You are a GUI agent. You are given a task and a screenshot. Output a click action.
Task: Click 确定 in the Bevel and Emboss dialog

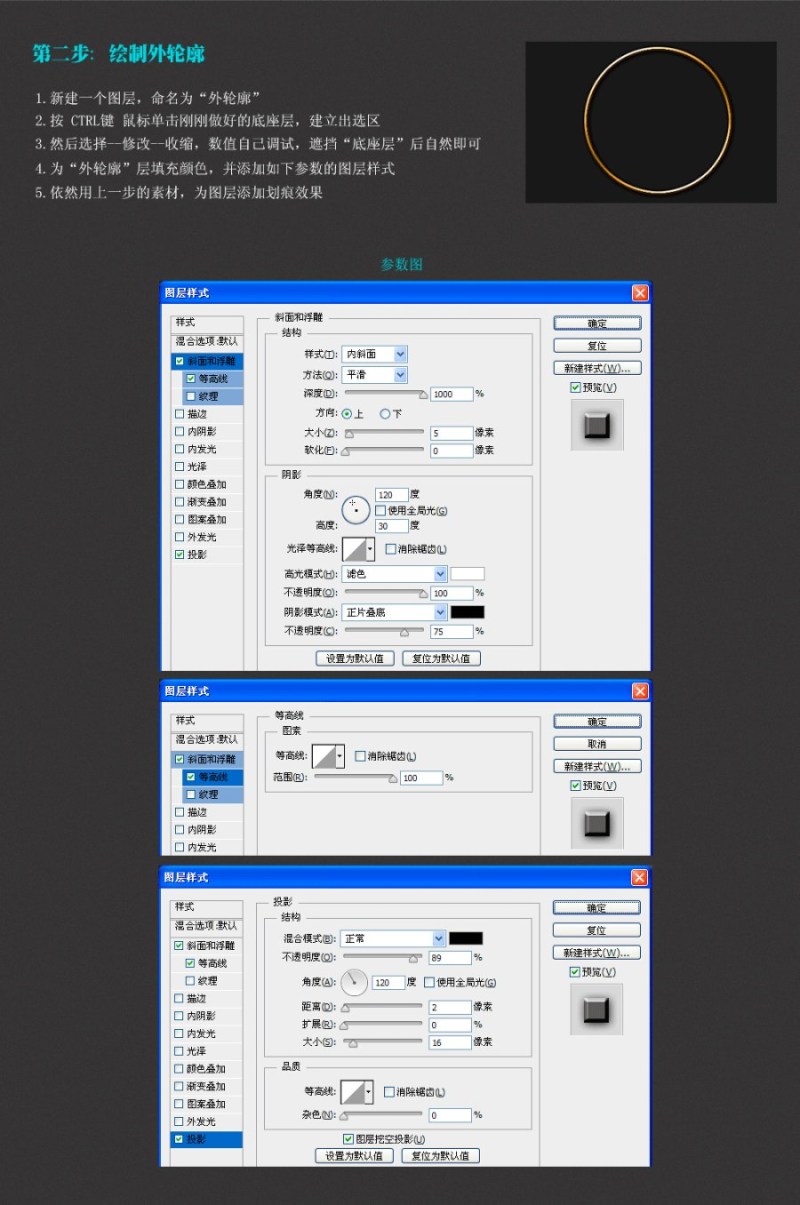[x=597, y=323]
